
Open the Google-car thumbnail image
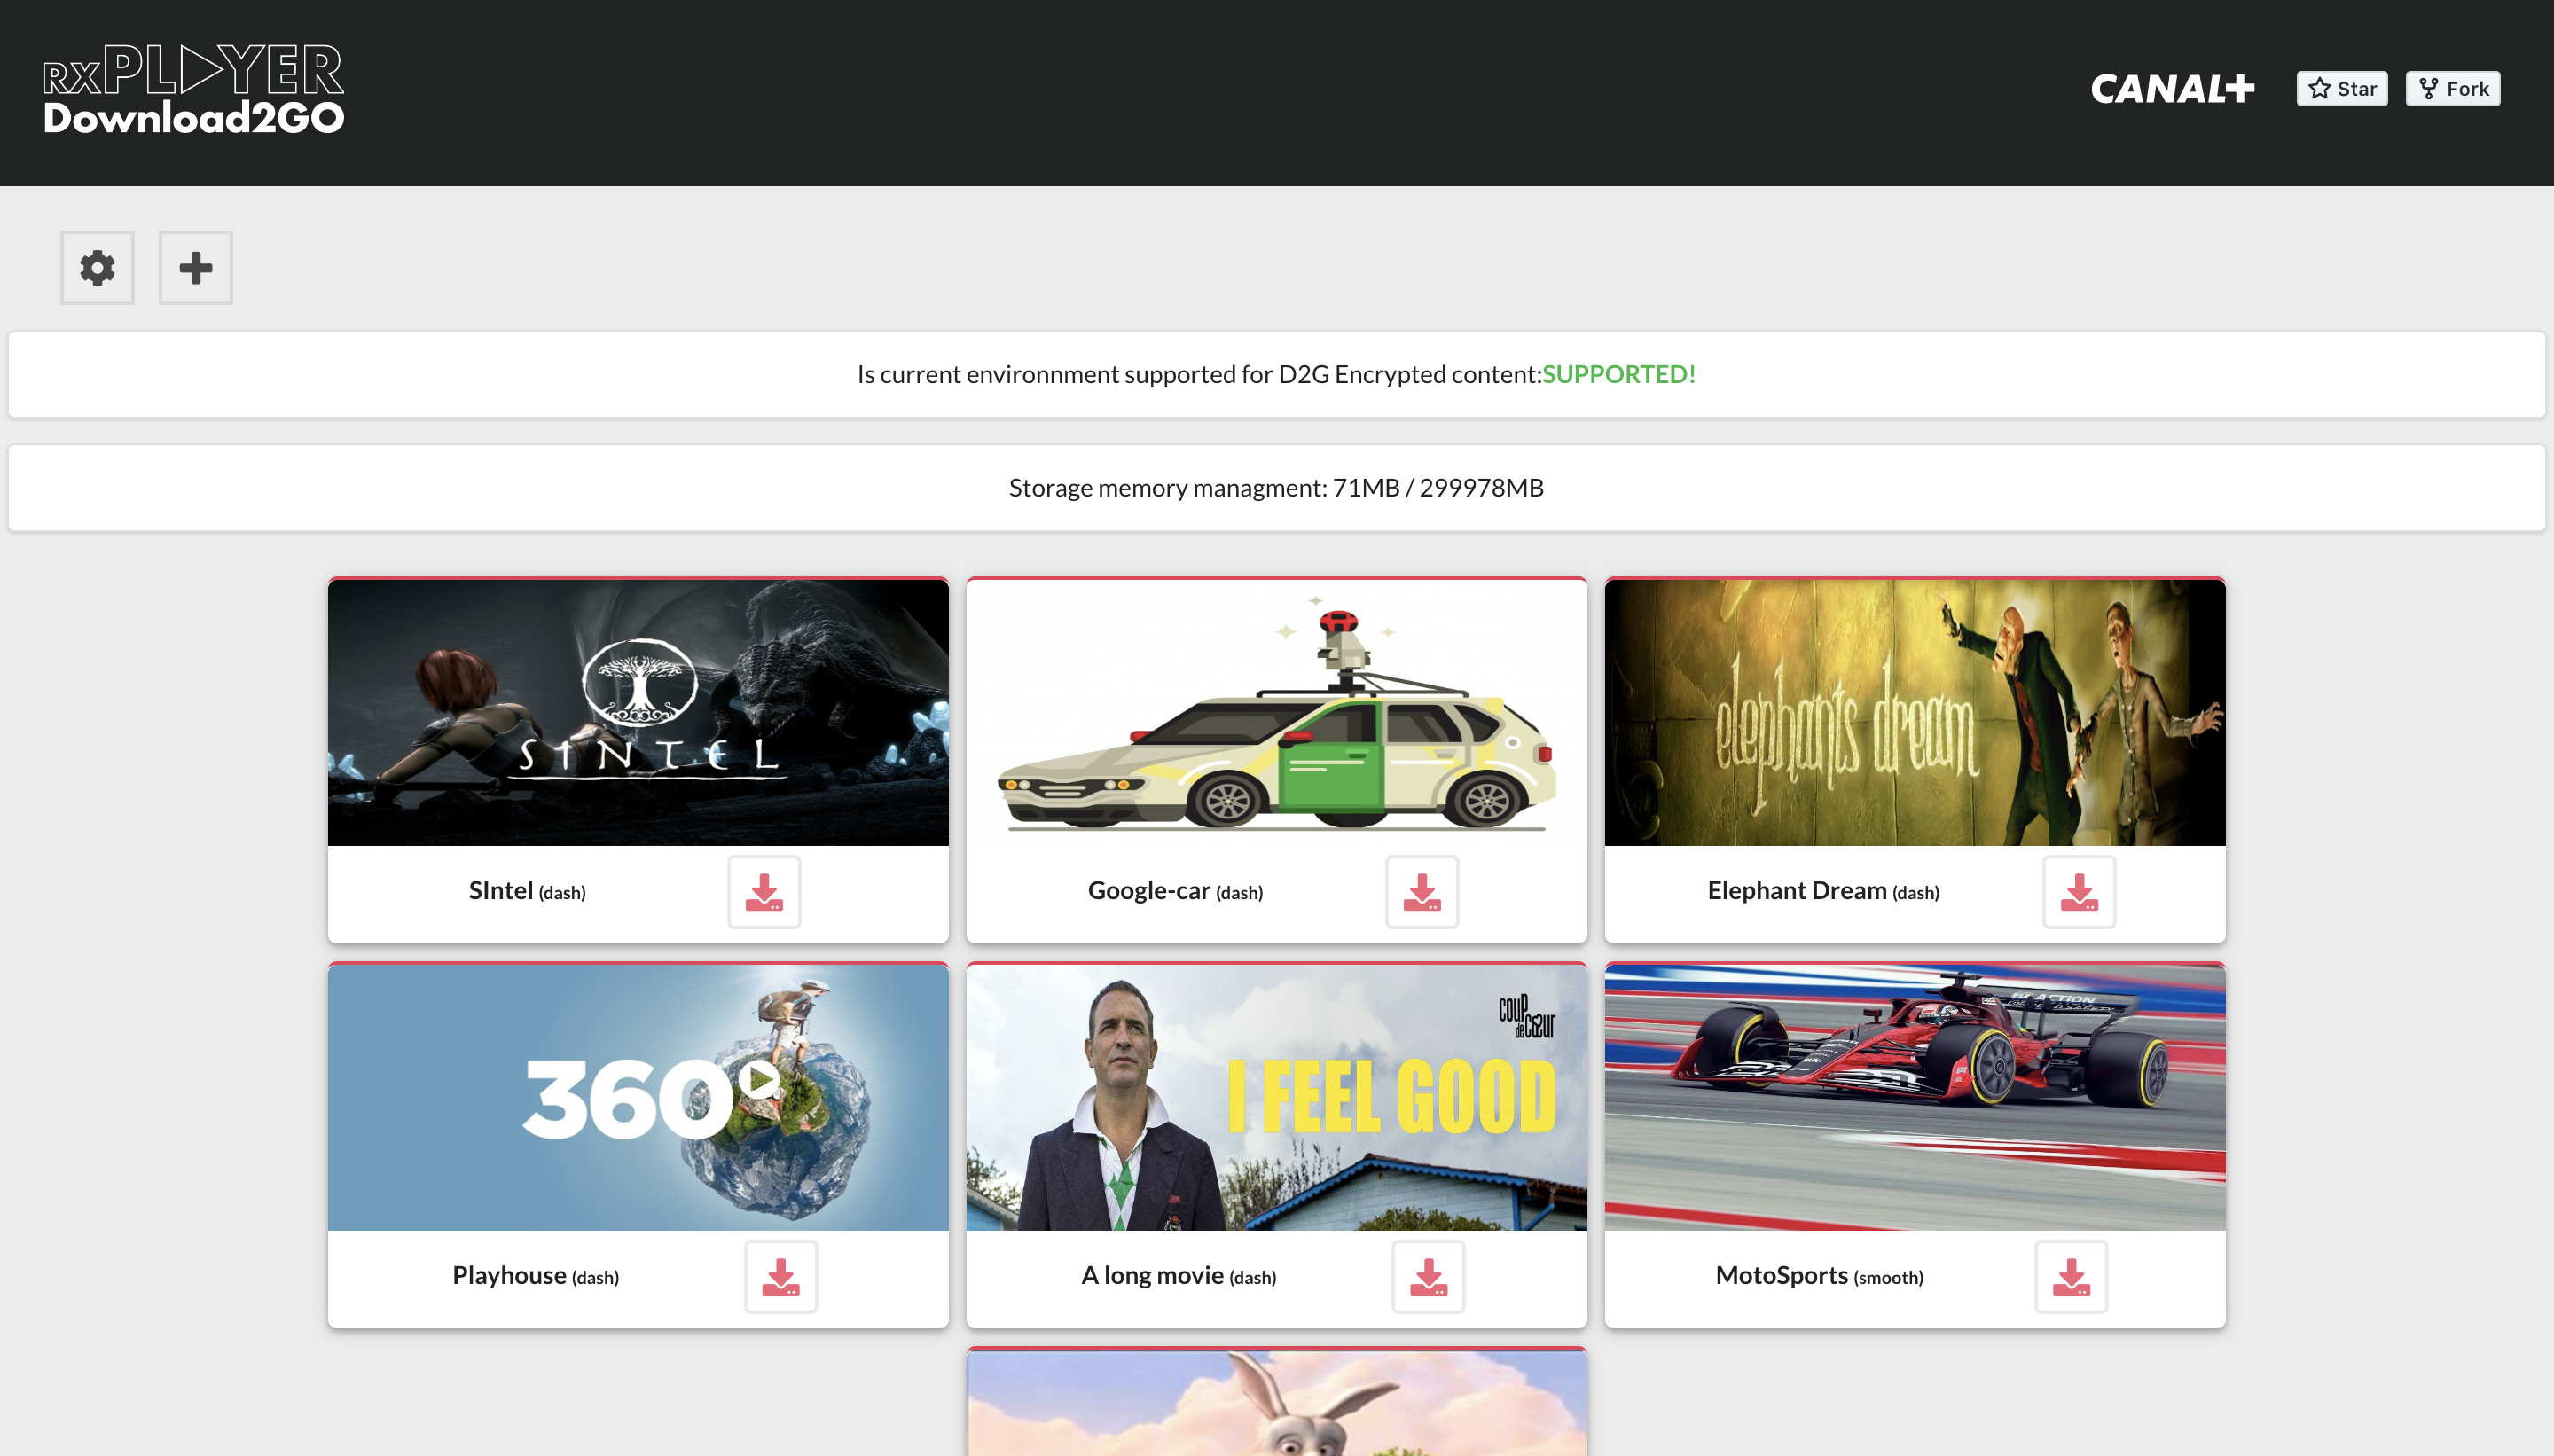[1276, 713]
